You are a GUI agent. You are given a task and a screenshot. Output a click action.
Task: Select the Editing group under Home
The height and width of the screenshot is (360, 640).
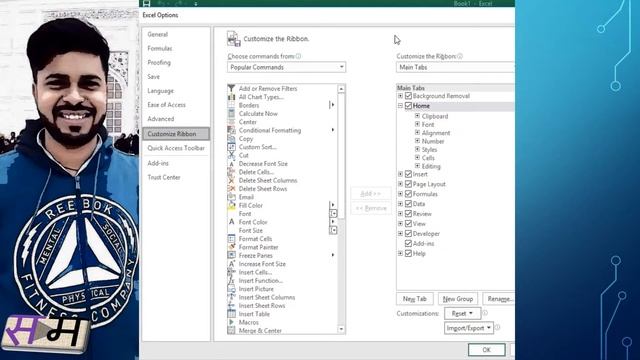431,166
